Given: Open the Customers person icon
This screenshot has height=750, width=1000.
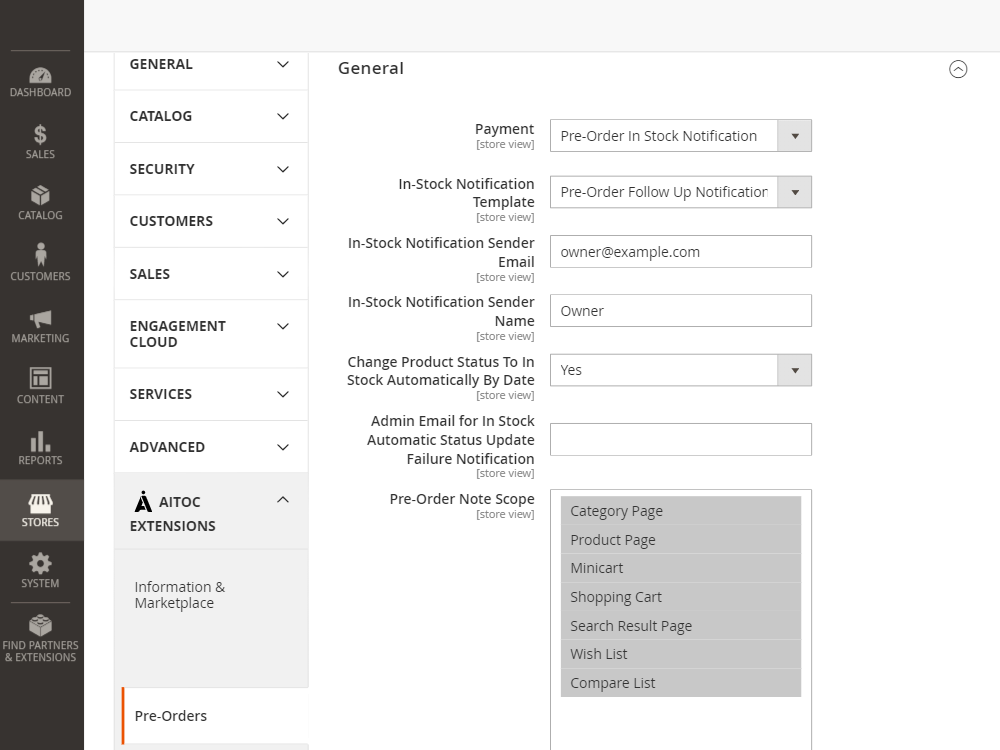Looking at the screenshot, I should pyautogui.click(x=40, y=254).
